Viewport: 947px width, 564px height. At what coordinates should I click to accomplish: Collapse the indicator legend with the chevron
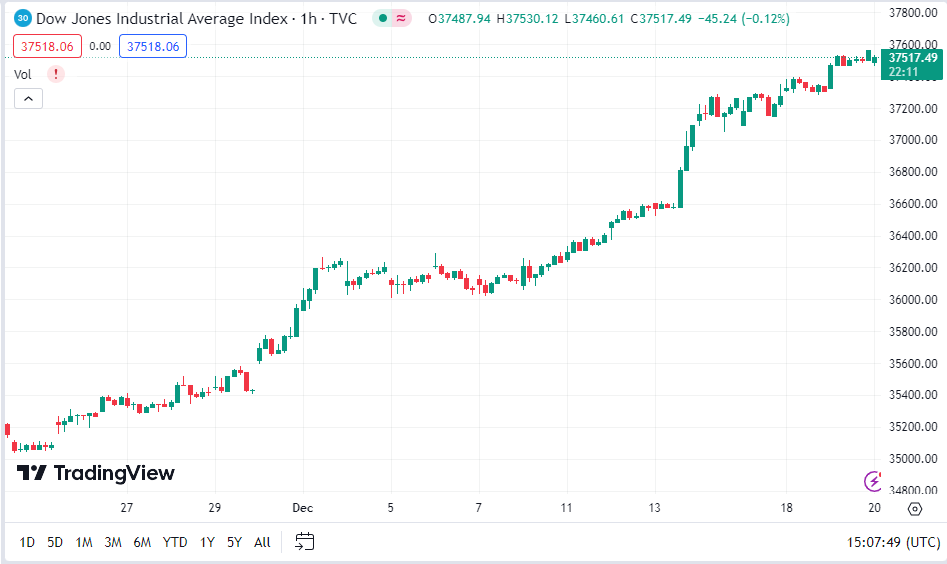point(28,98)
